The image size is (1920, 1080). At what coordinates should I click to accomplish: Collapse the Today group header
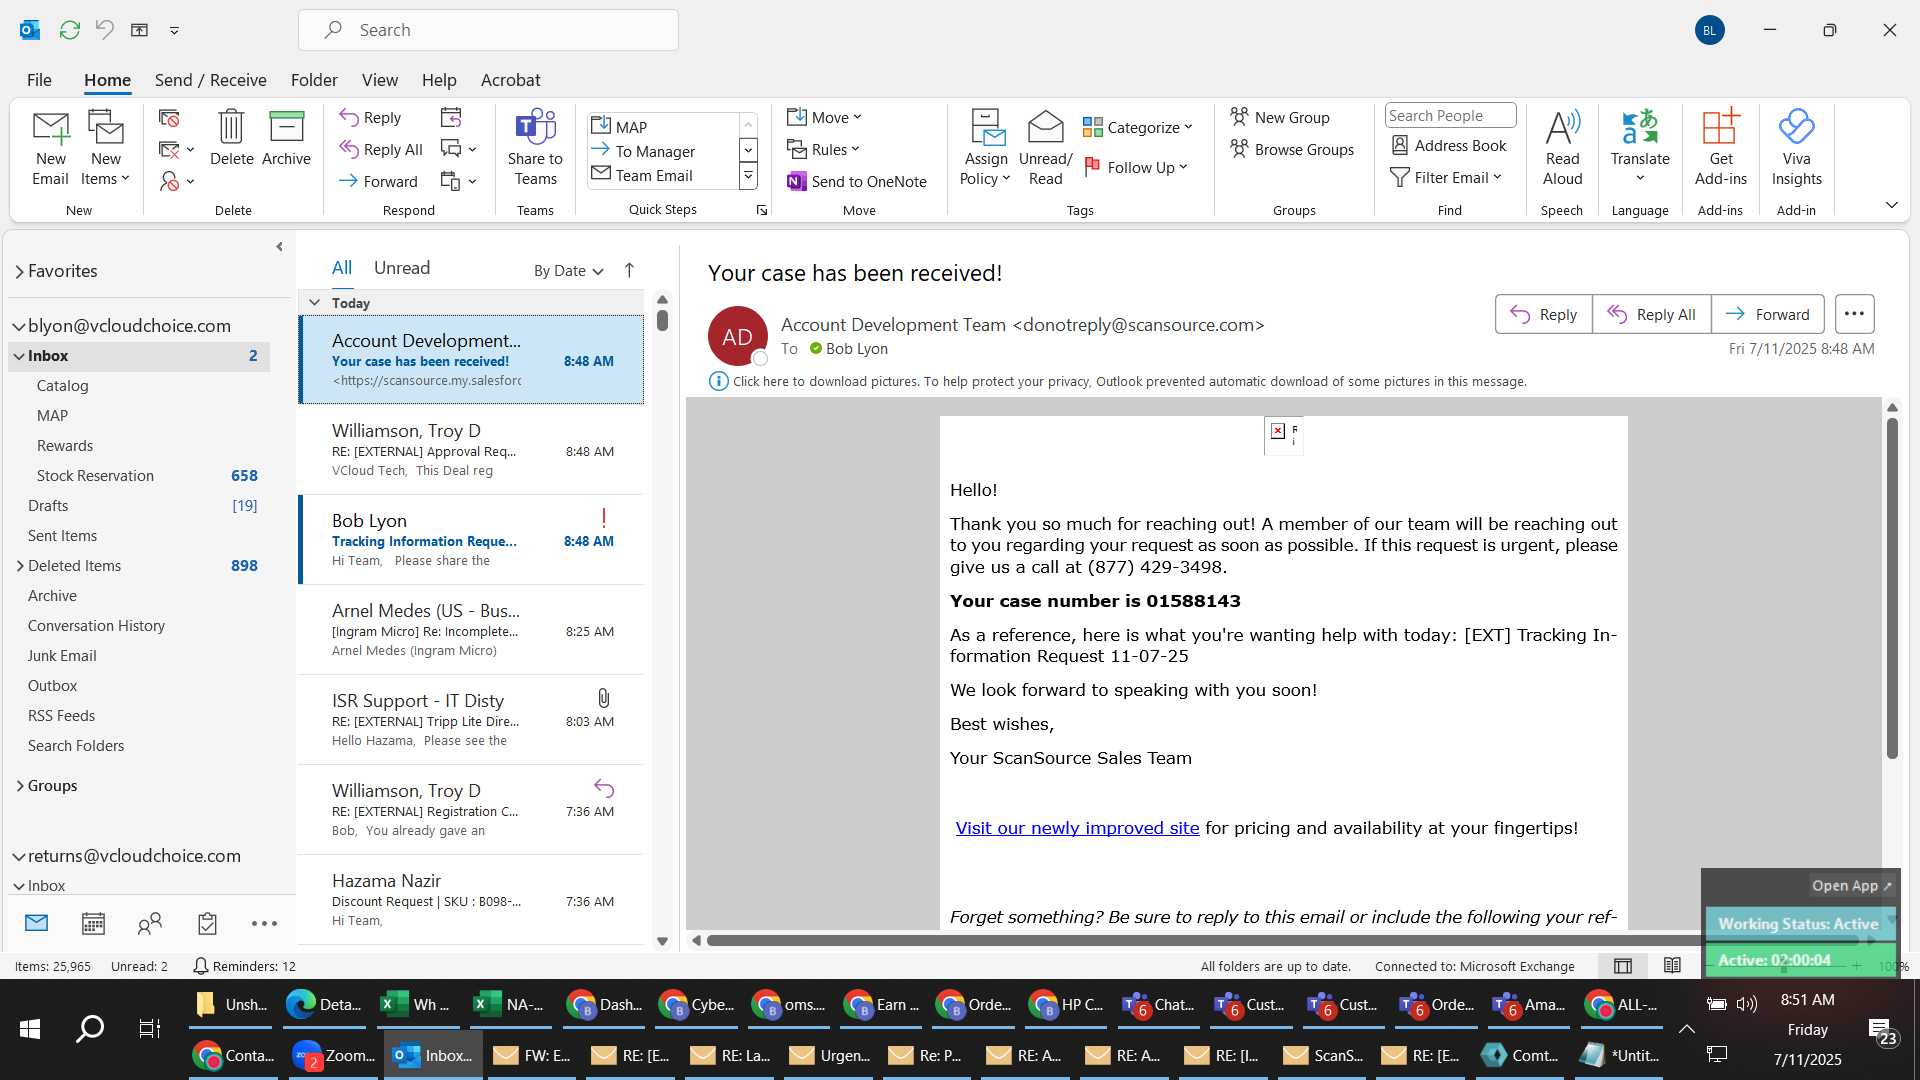(314, 303)
